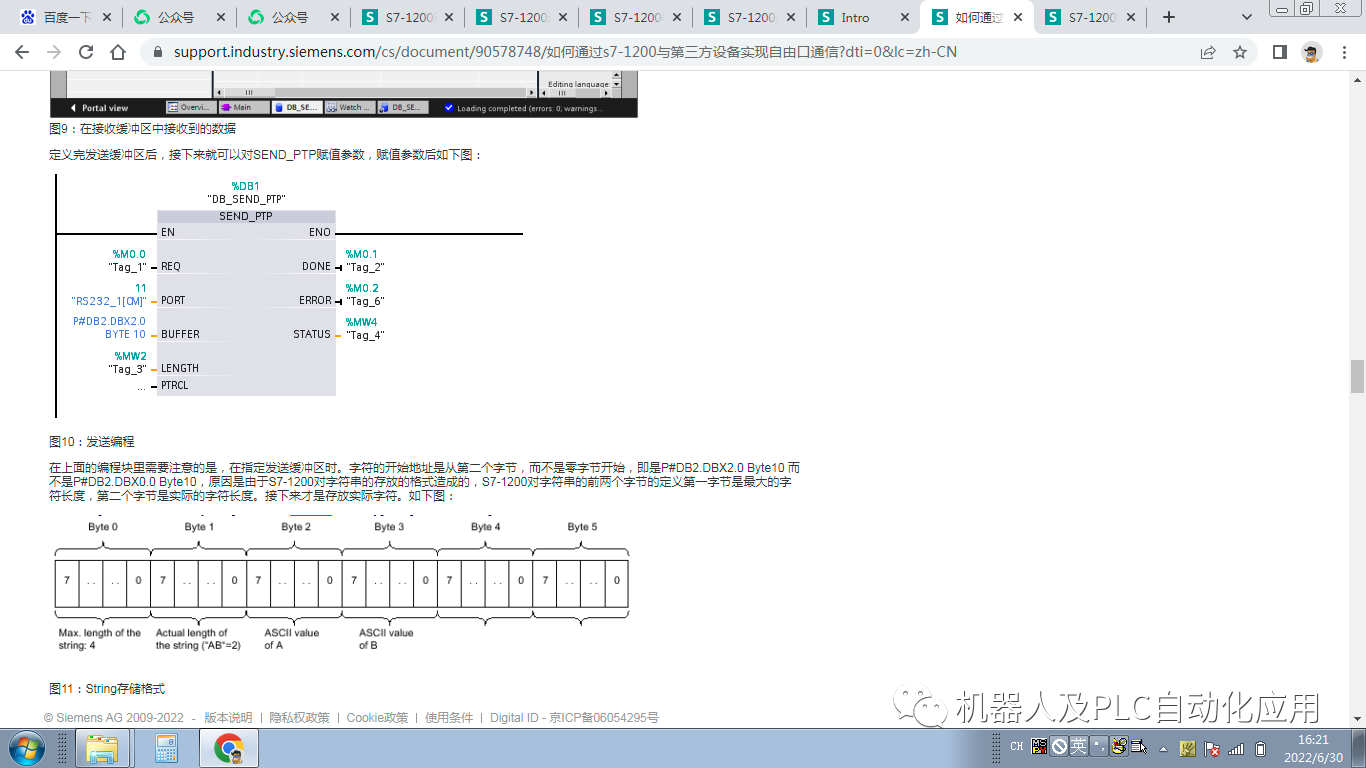Toggle the IME circle-slash status button
Viewport: 1366px width, 768px height.
(1059, 746)
